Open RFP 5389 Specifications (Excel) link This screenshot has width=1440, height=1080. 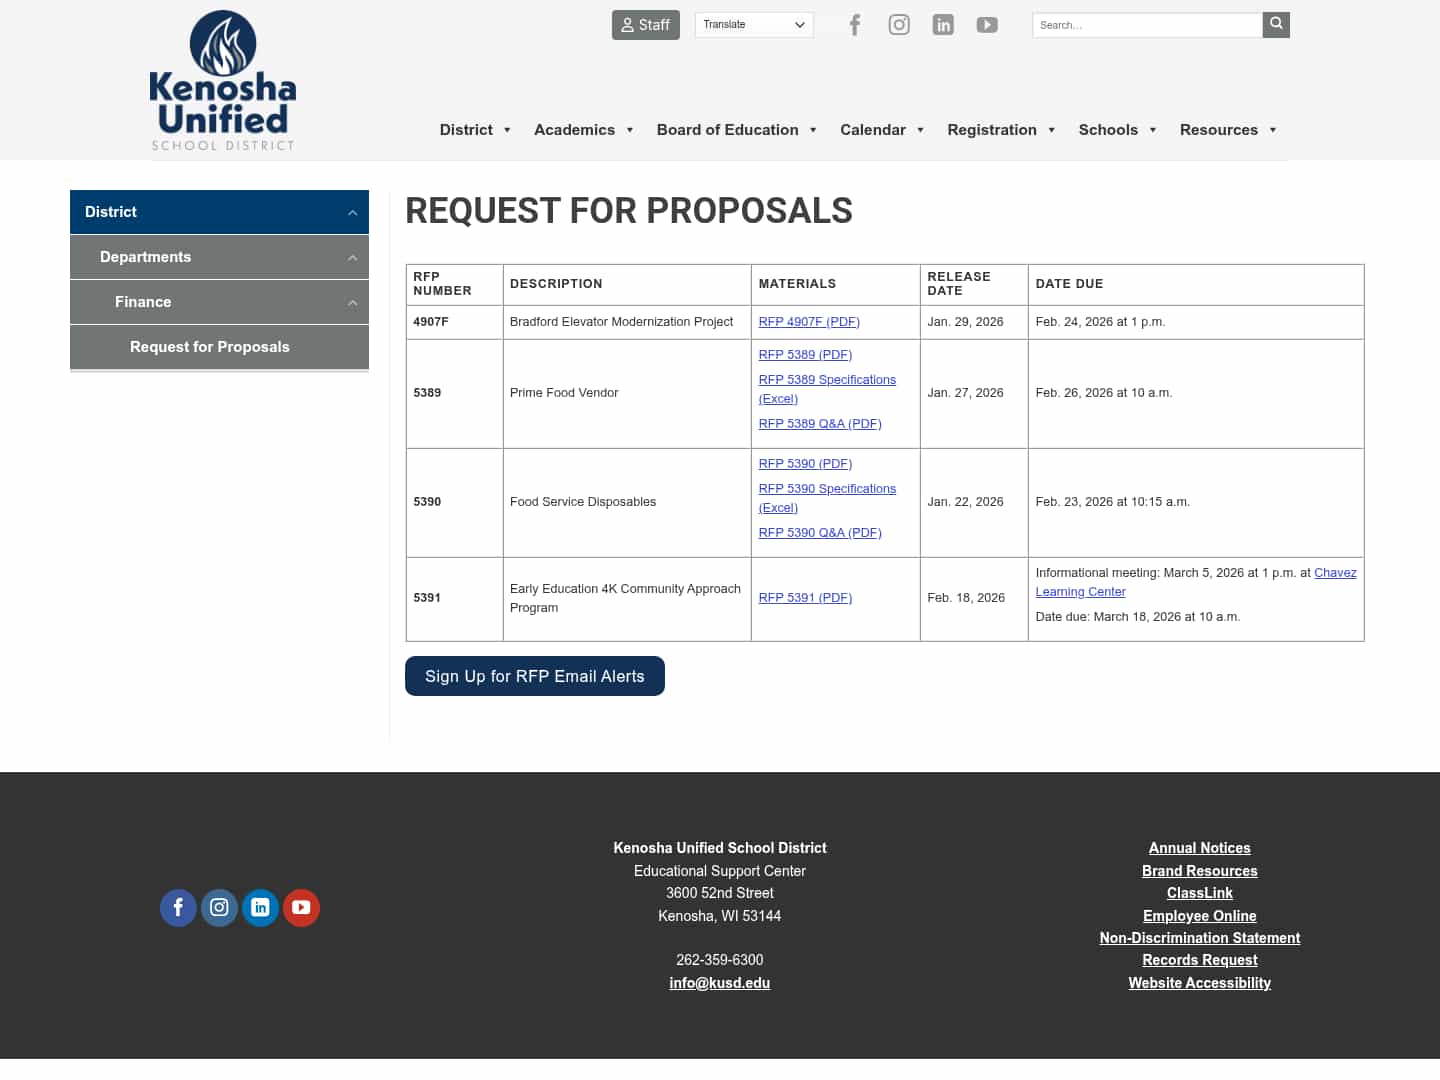pyautogui.click(x=827, y=389)
